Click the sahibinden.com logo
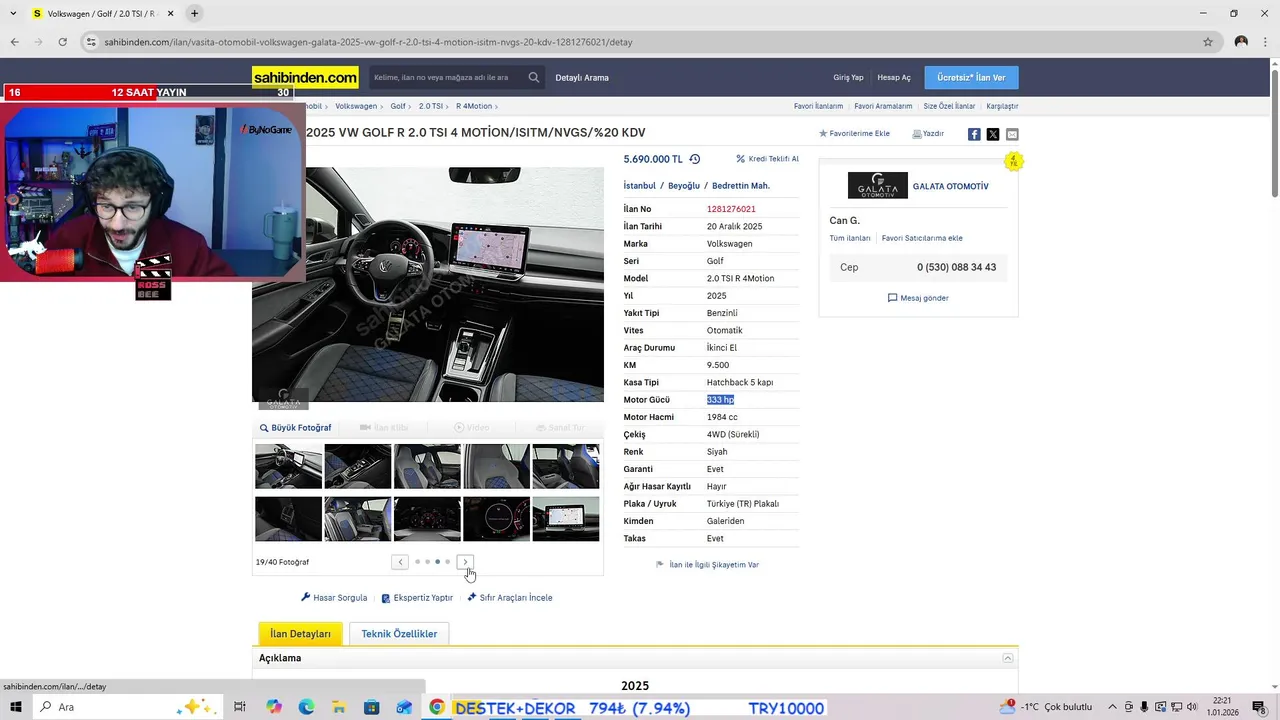 (x=305, y=77)
